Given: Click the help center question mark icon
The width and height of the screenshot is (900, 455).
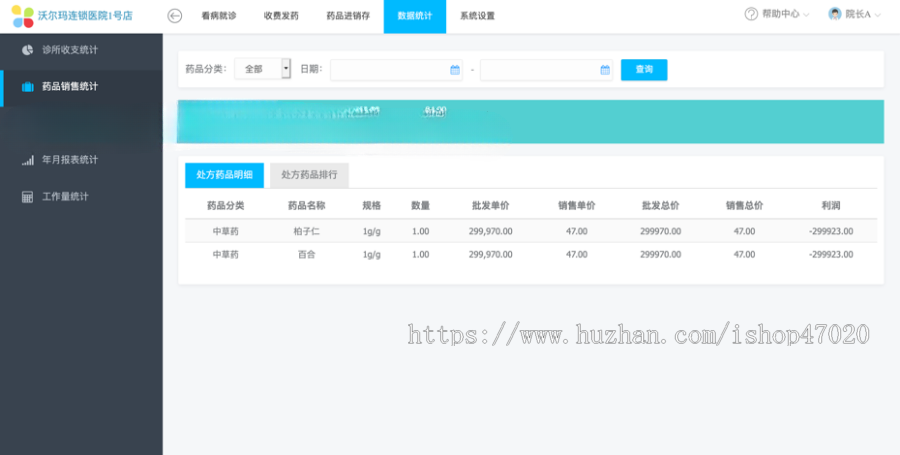Looking at the screenshot, I should coord(751,14).
